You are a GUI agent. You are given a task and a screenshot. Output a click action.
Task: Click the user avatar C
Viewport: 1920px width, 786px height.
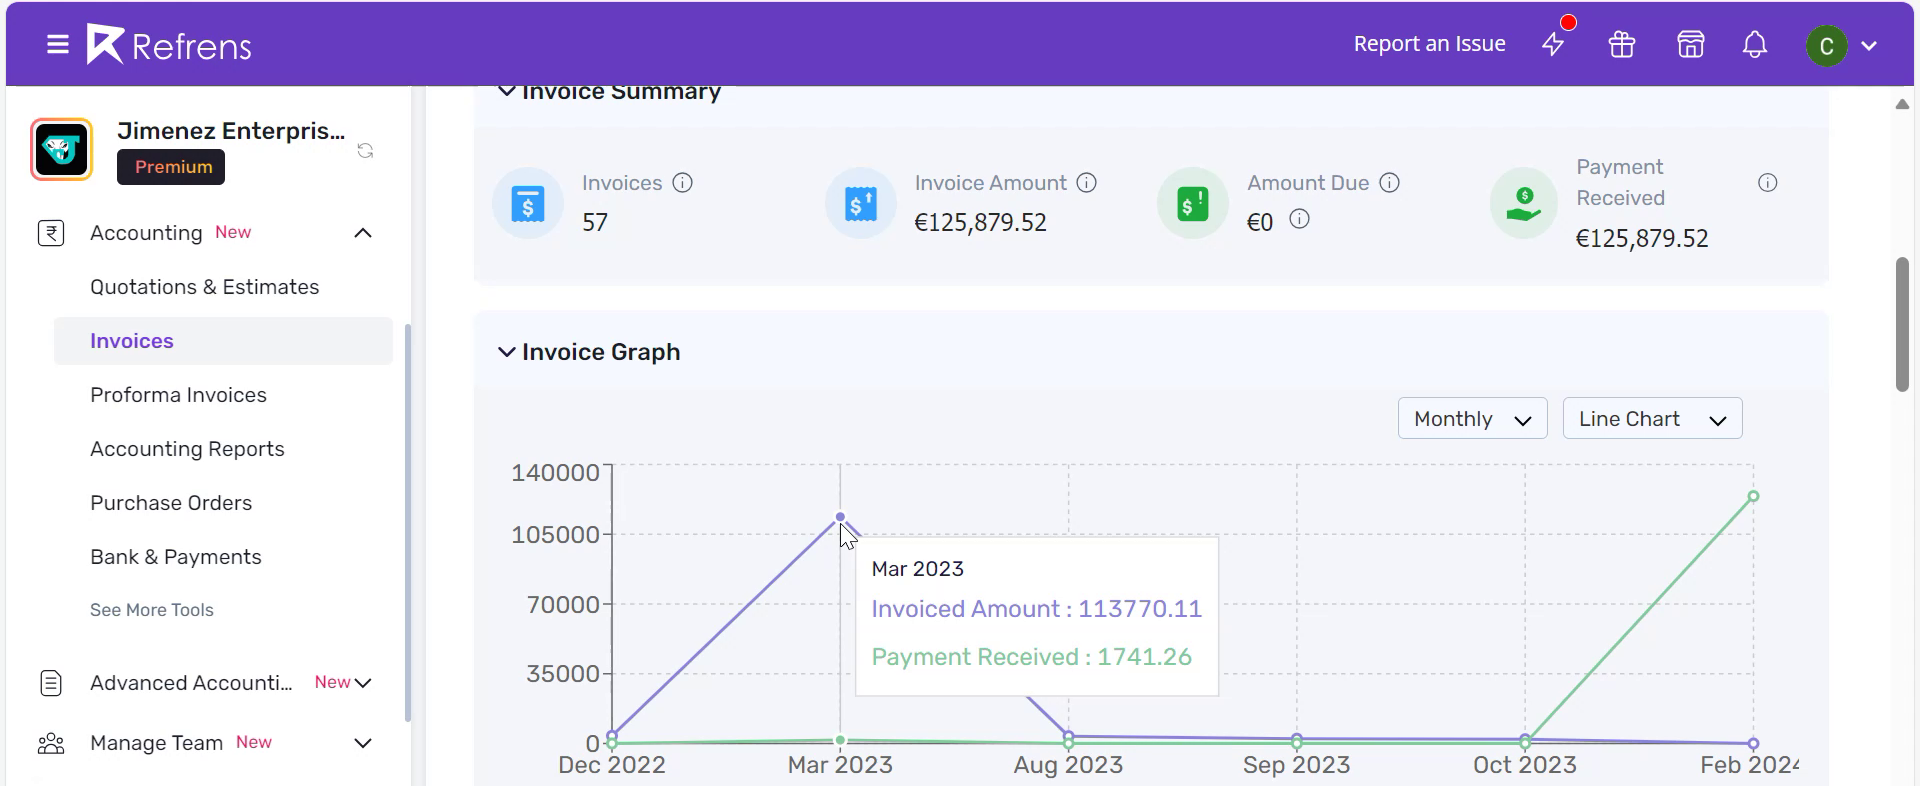click(1826, 46)
